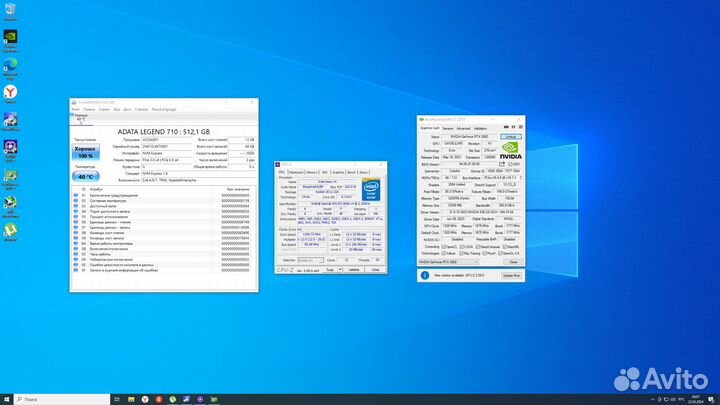Click CPU-Z Validate button

coord(354,270)
